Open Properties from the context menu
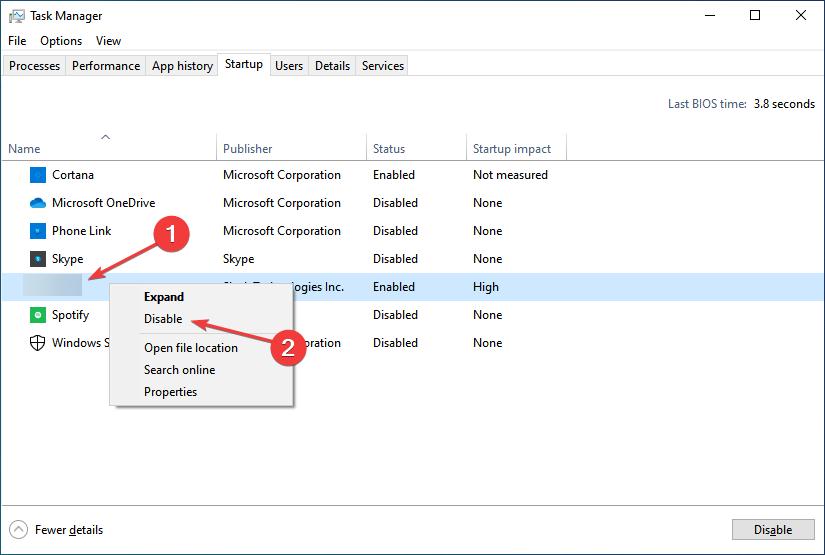 pyautogui.click(x=170, y=392)
